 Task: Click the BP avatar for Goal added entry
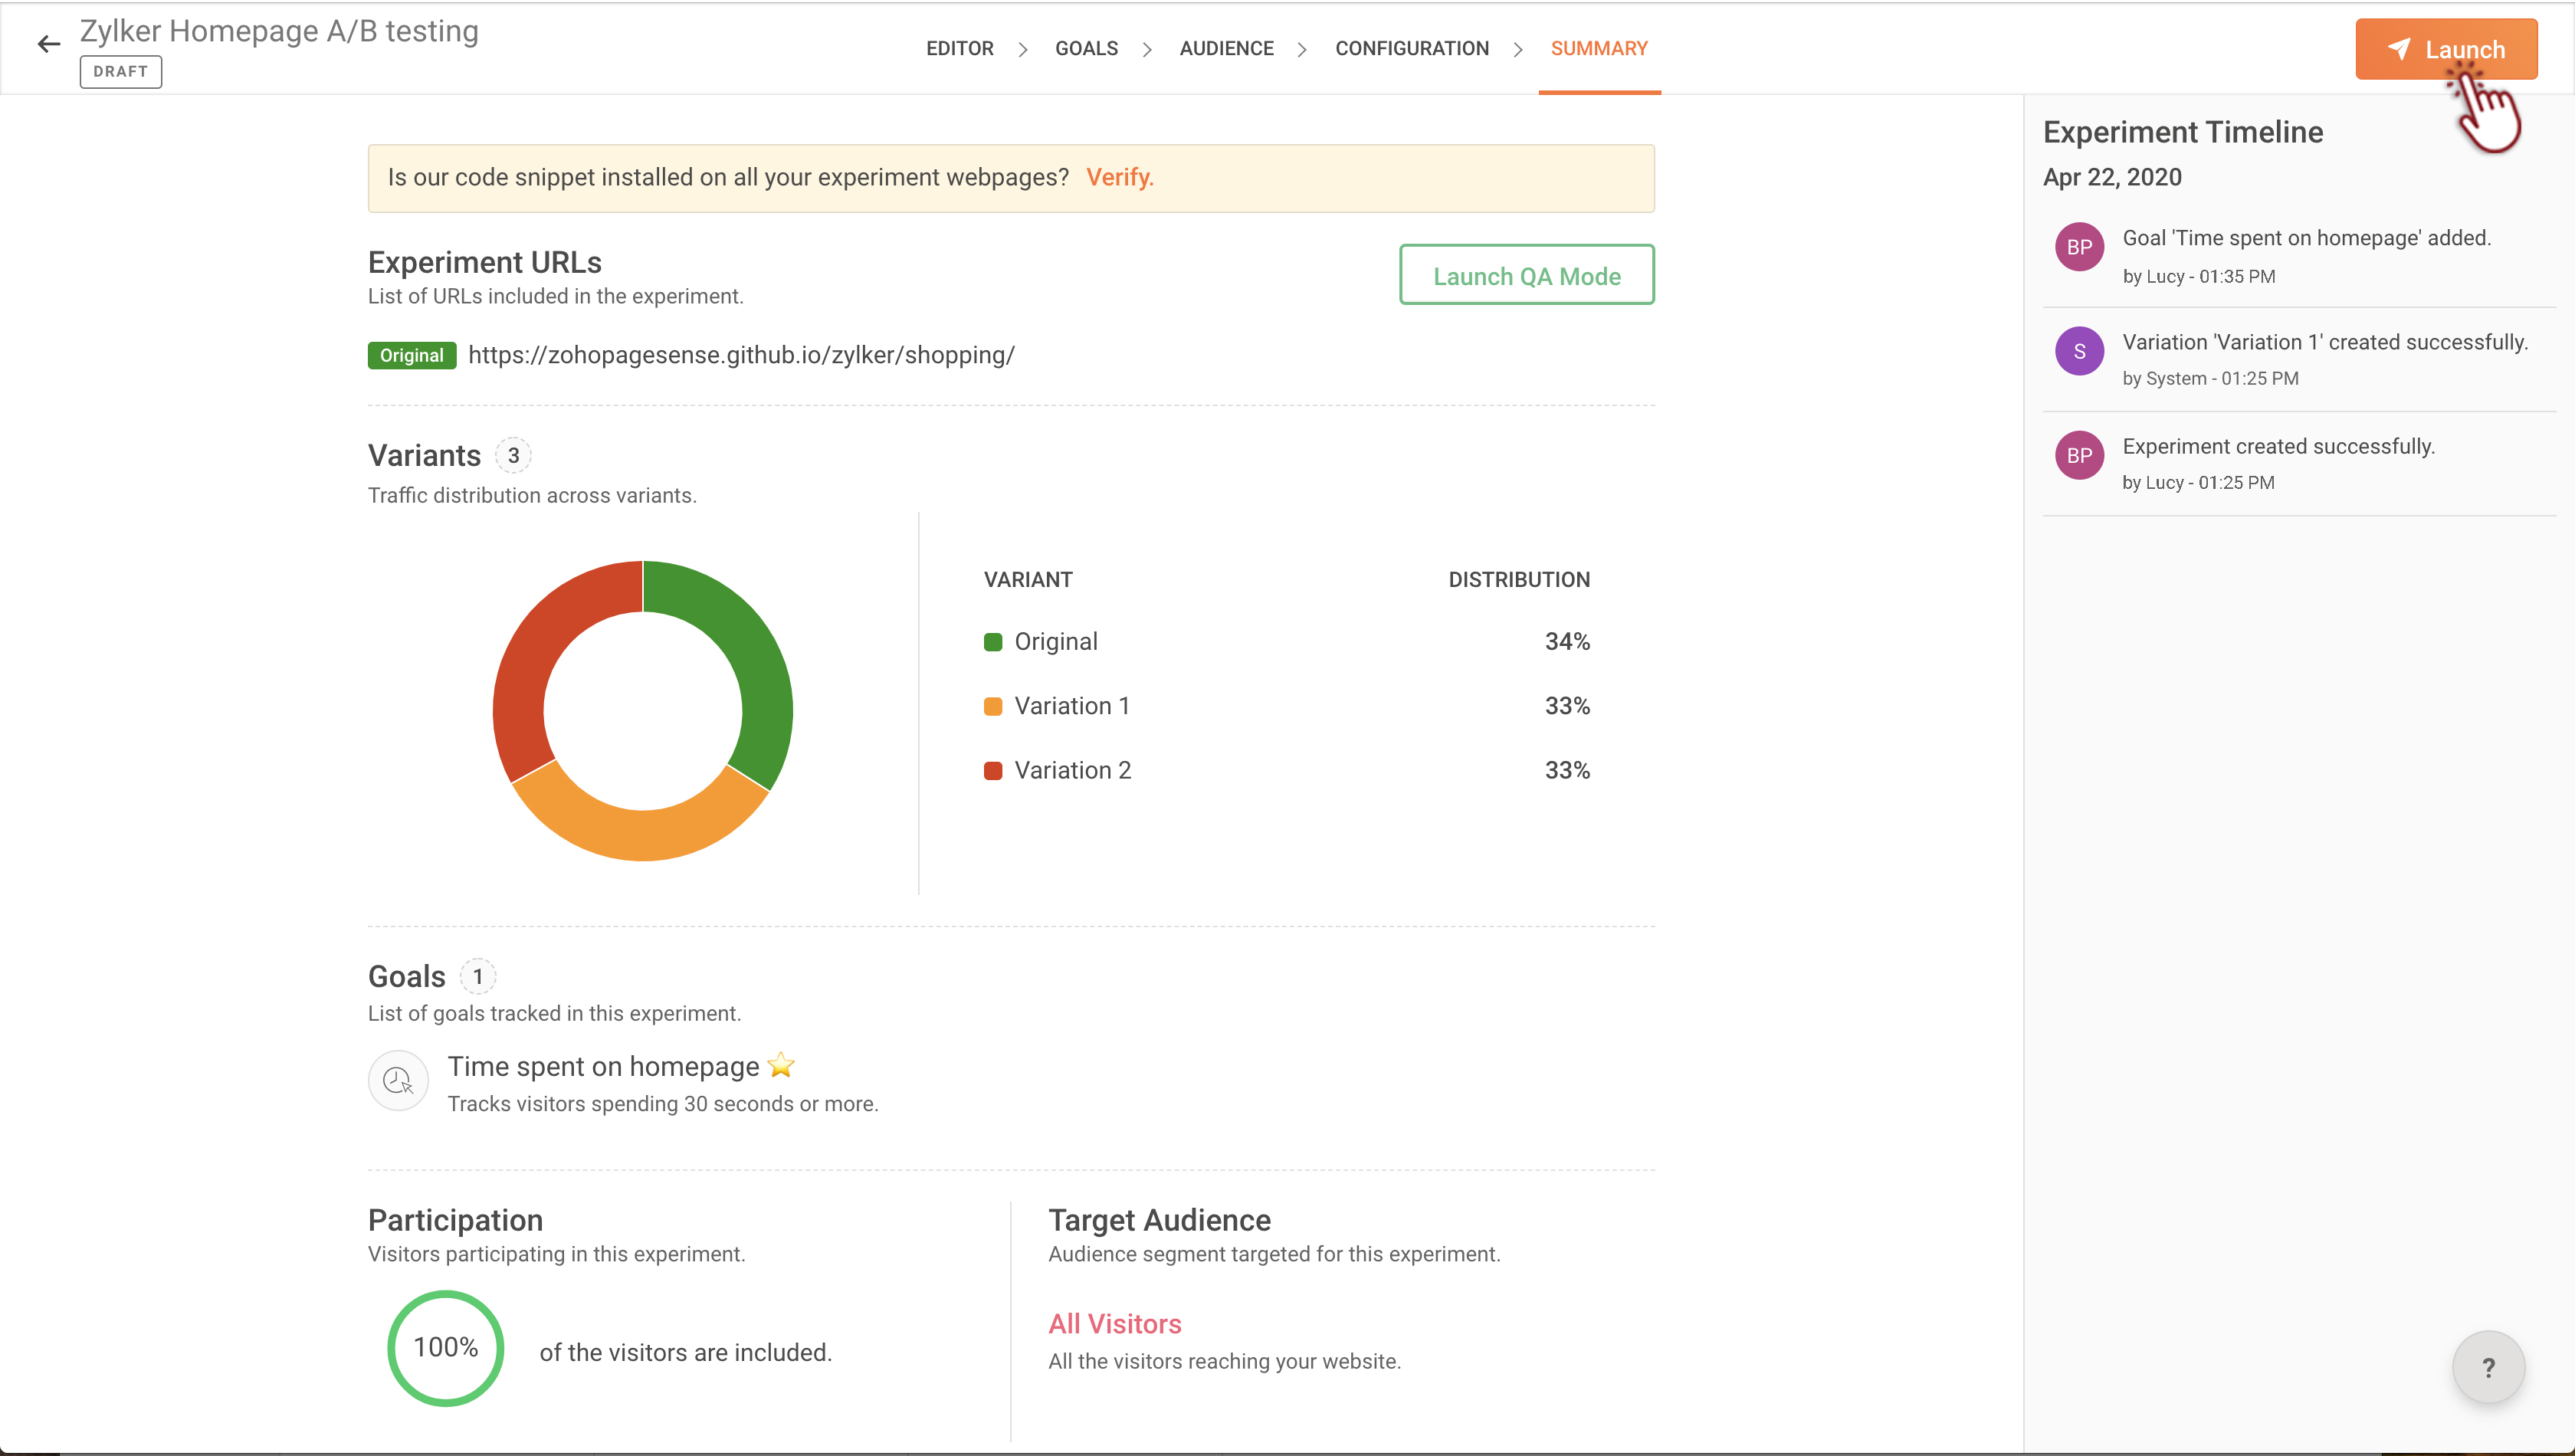click(2079, 247)
